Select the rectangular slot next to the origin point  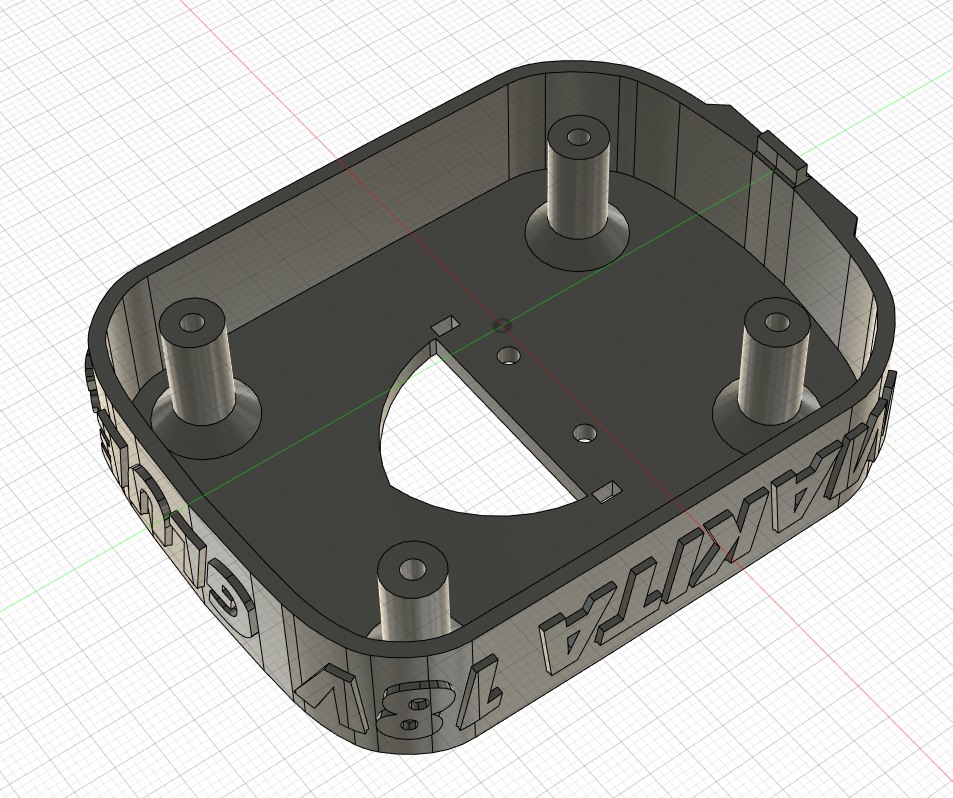pos(446,325)
